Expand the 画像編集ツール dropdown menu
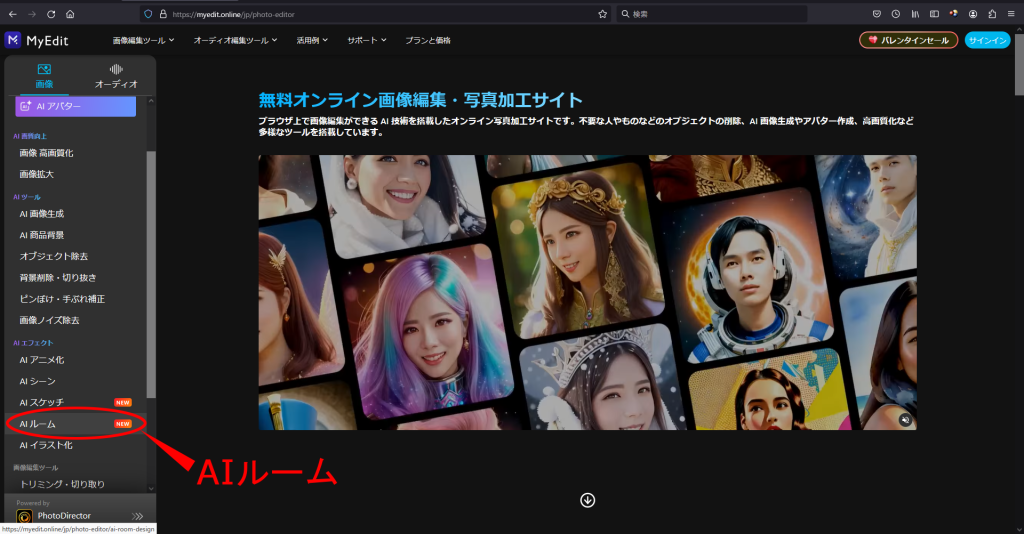1024x534 pixels. (143, 40)
